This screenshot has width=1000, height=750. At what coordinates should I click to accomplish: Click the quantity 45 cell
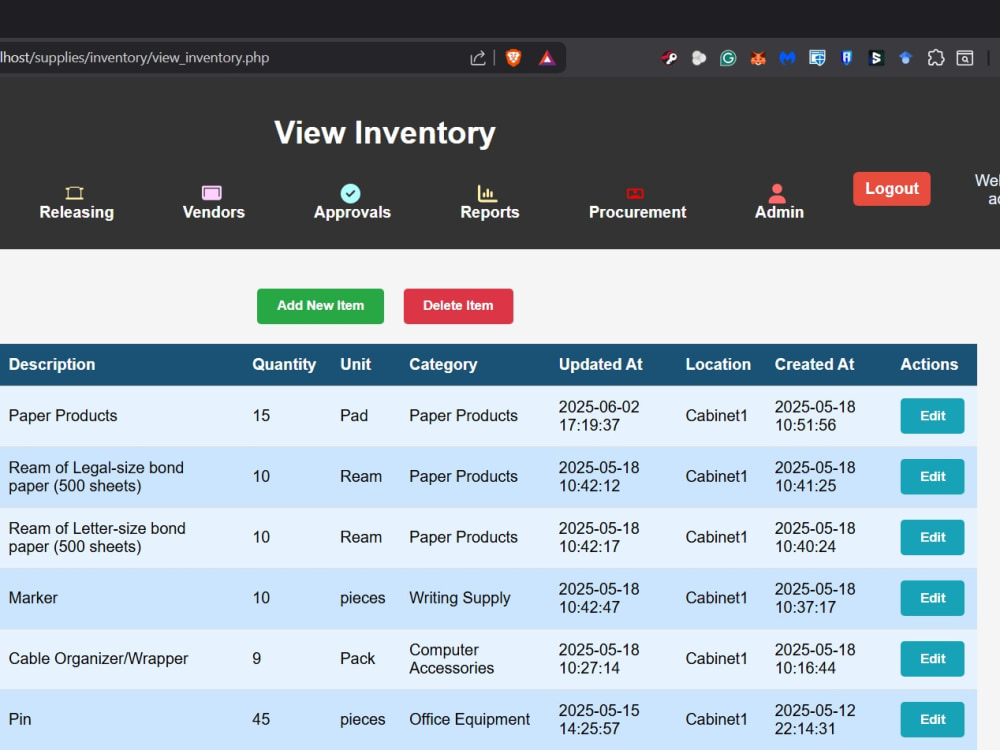(x=261, y=719)
